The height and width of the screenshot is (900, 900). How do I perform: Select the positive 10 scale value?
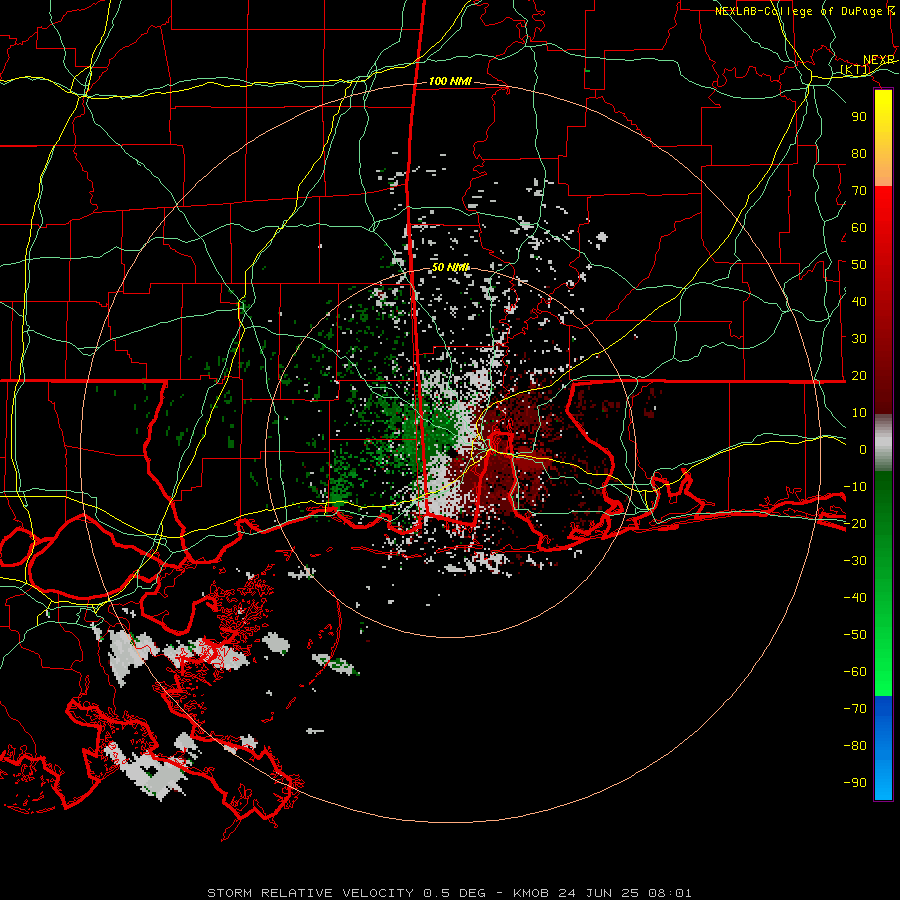point(859,413)
